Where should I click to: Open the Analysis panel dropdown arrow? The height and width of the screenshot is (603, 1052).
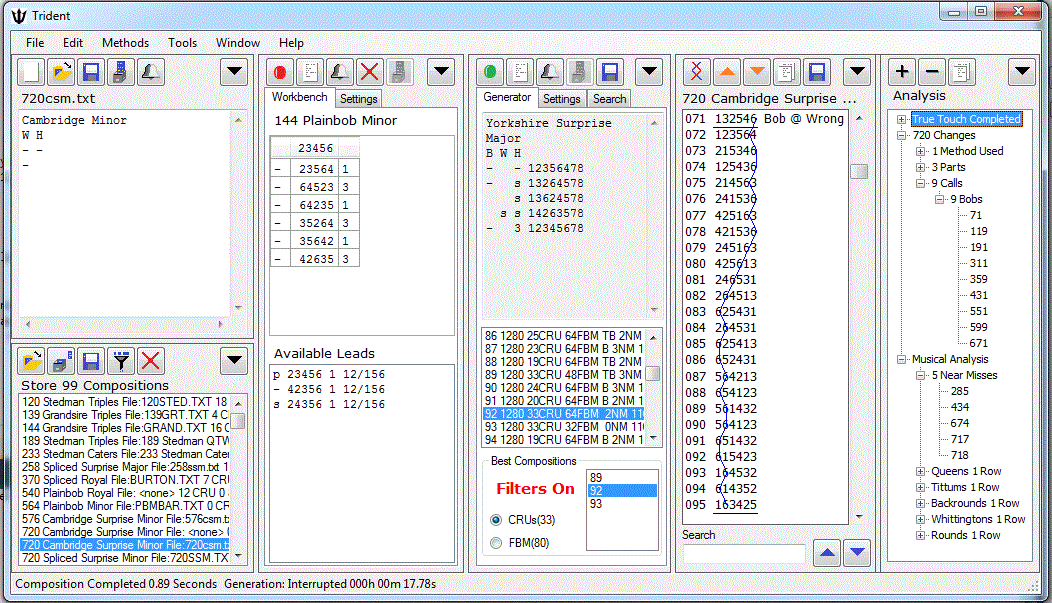tap(1022, 72)
